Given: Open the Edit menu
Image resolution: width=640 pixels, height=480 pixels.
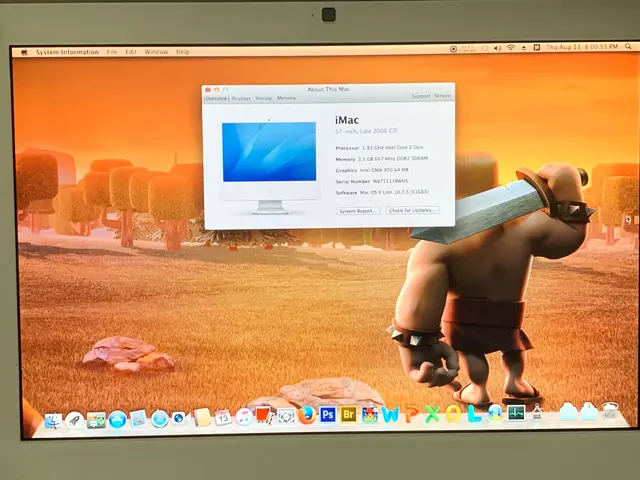Looking at the screenshot, I should (x=131, y=52).
